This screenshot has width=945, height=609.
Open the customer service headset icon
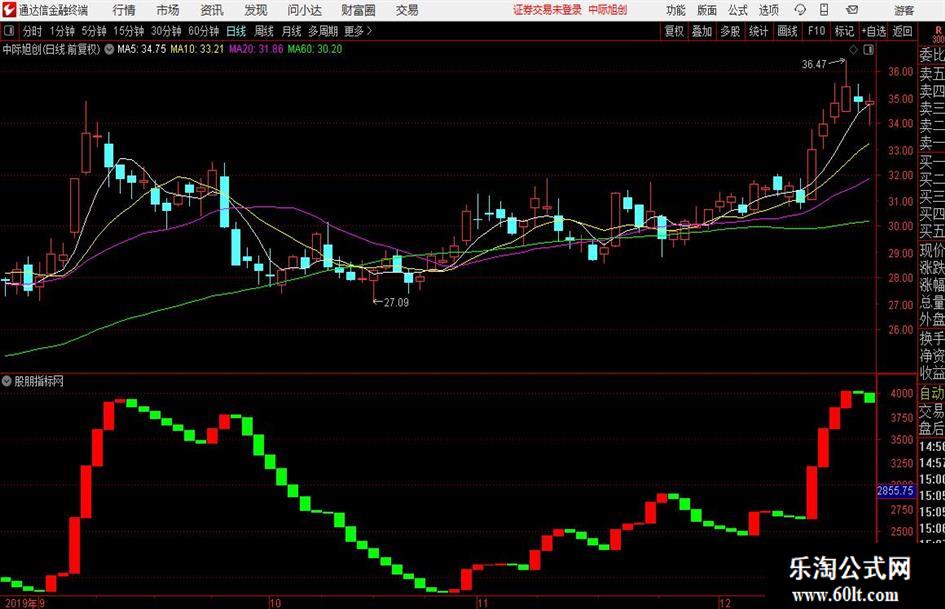pyautogui.click(x=800, y=10)
